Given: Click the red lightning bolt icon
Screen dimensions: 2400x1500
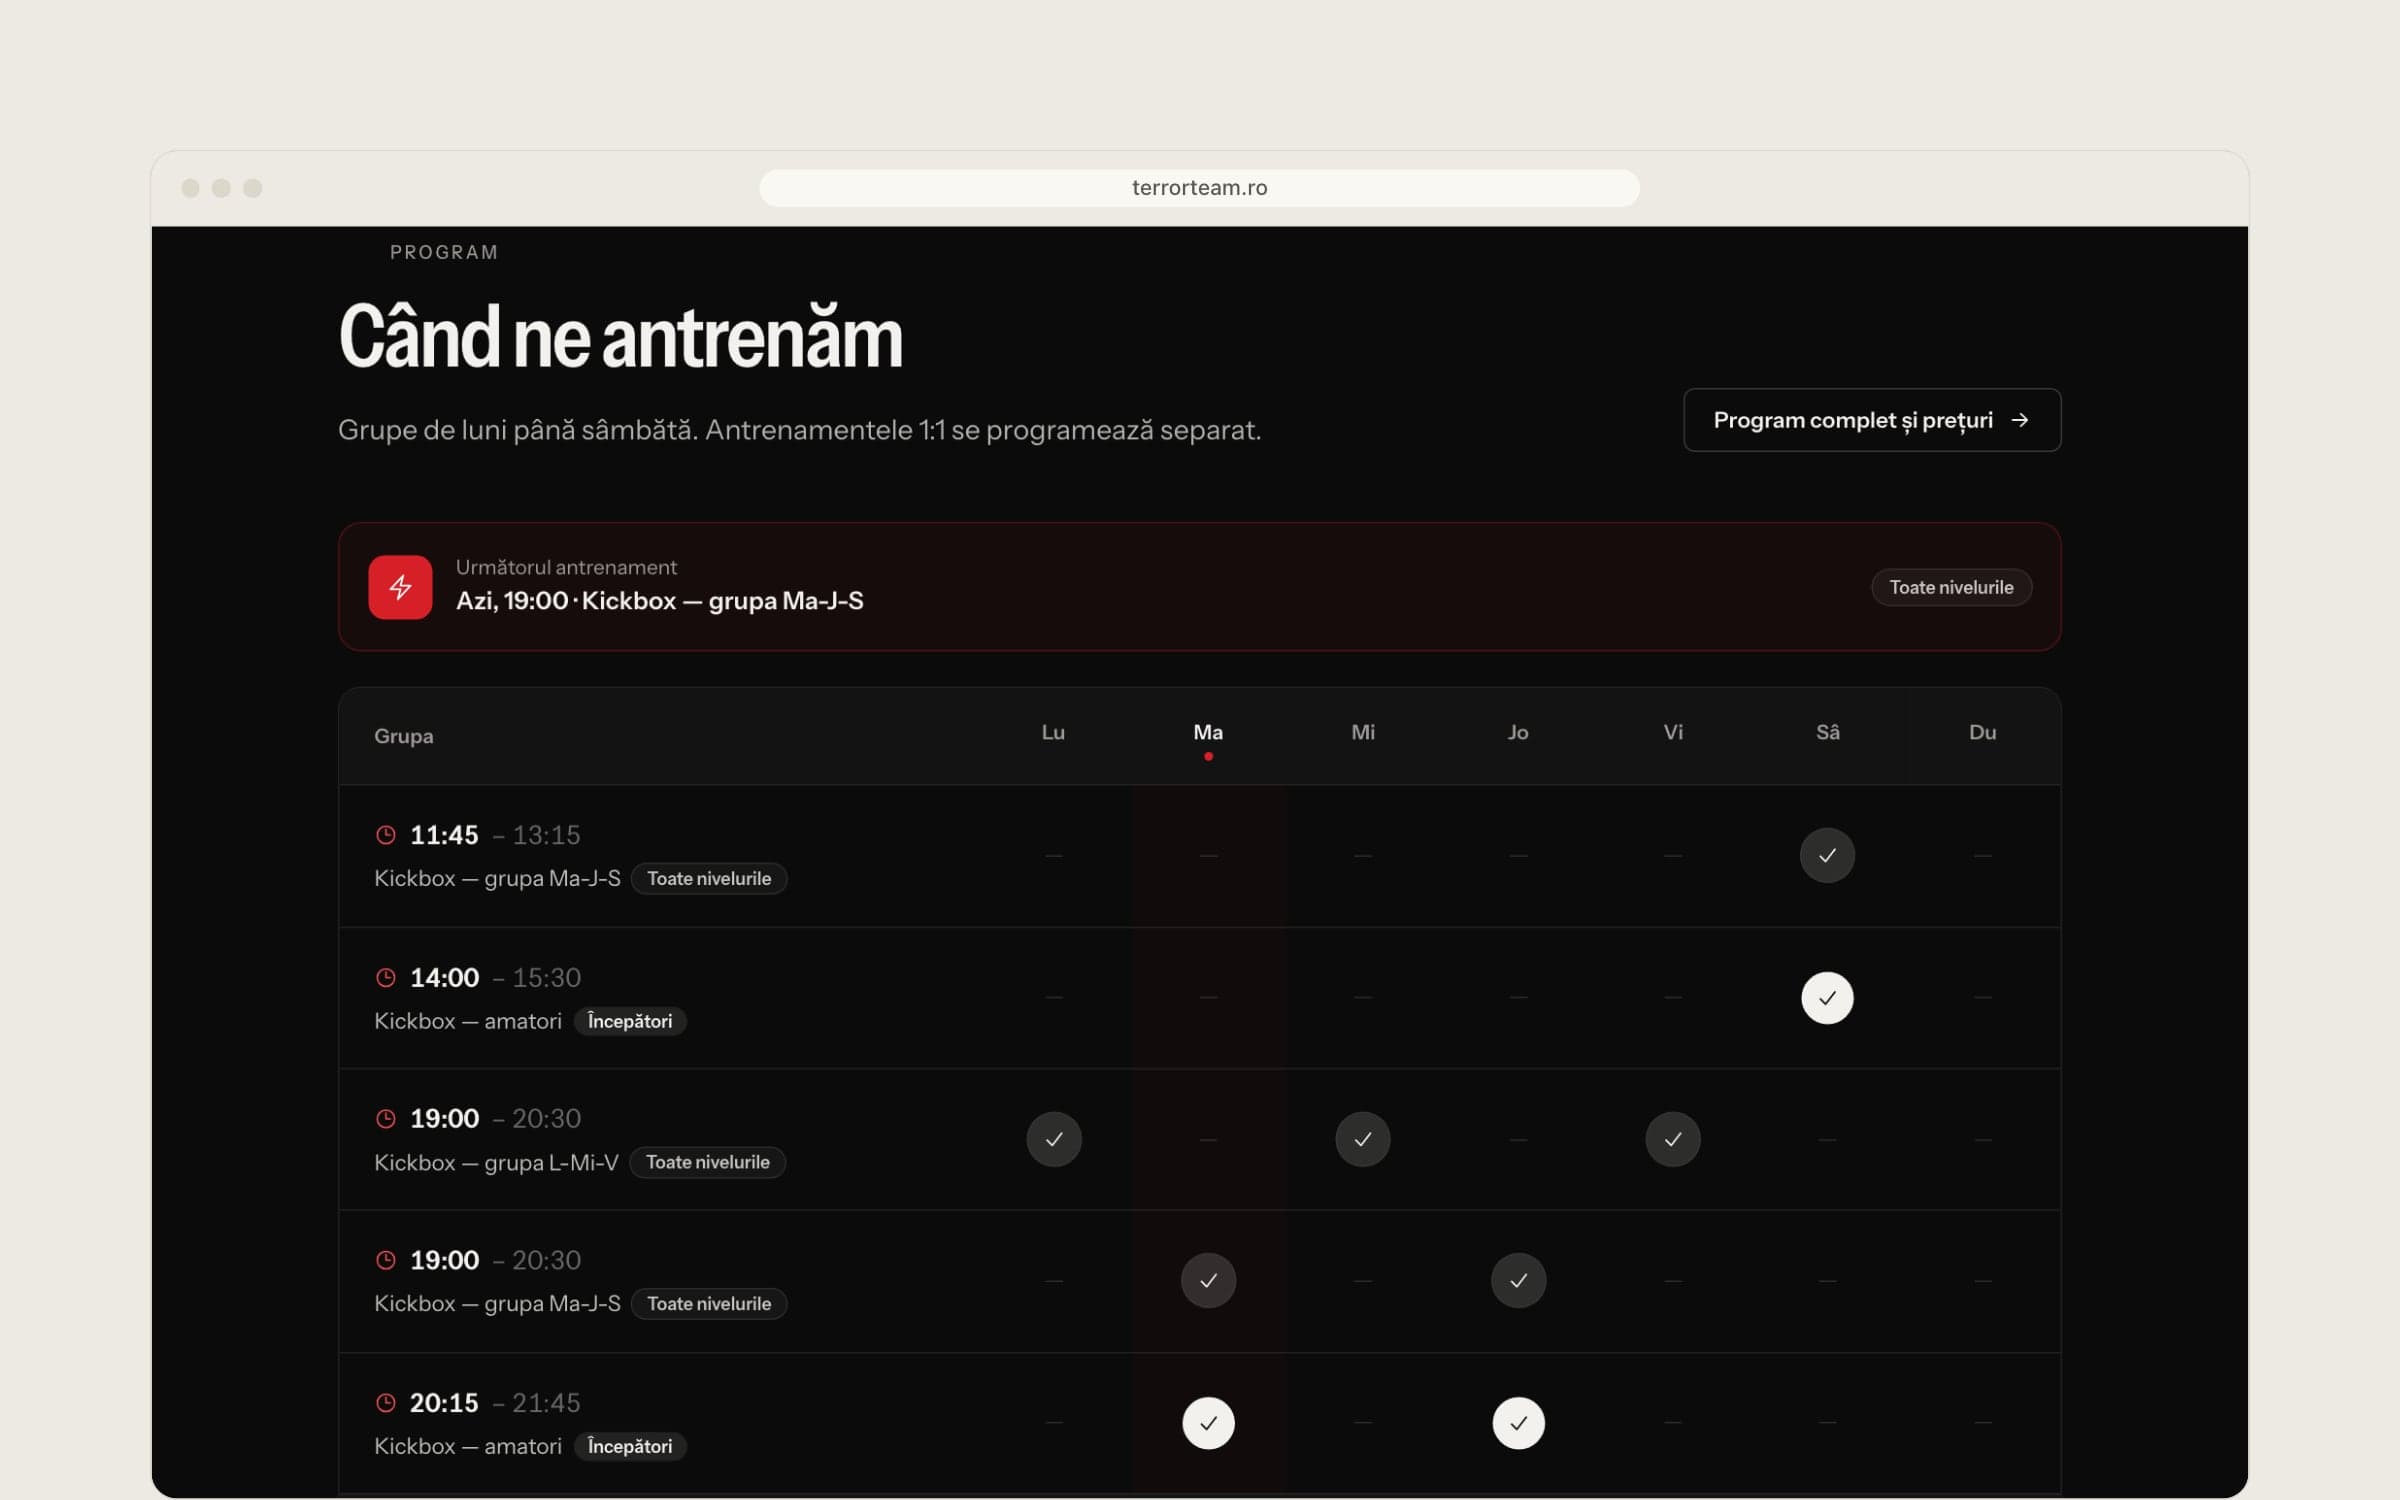Looking at the screenshot, I should tap(400, 587).
